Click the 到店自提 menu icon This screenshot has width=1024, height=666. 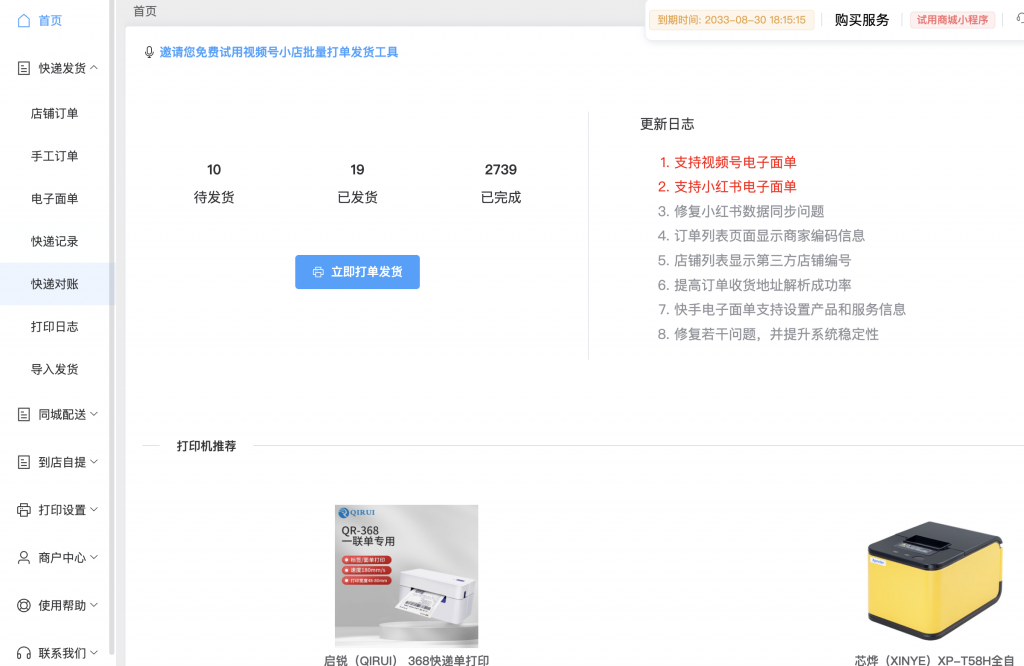click(x=24, y=462)
